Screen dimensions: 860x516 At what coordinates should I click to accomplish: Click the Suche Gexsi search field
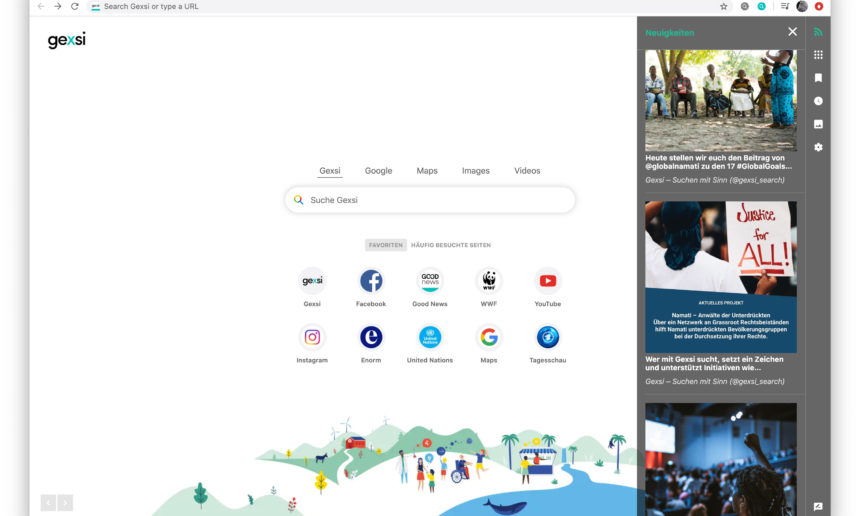[x=430, y=200]
